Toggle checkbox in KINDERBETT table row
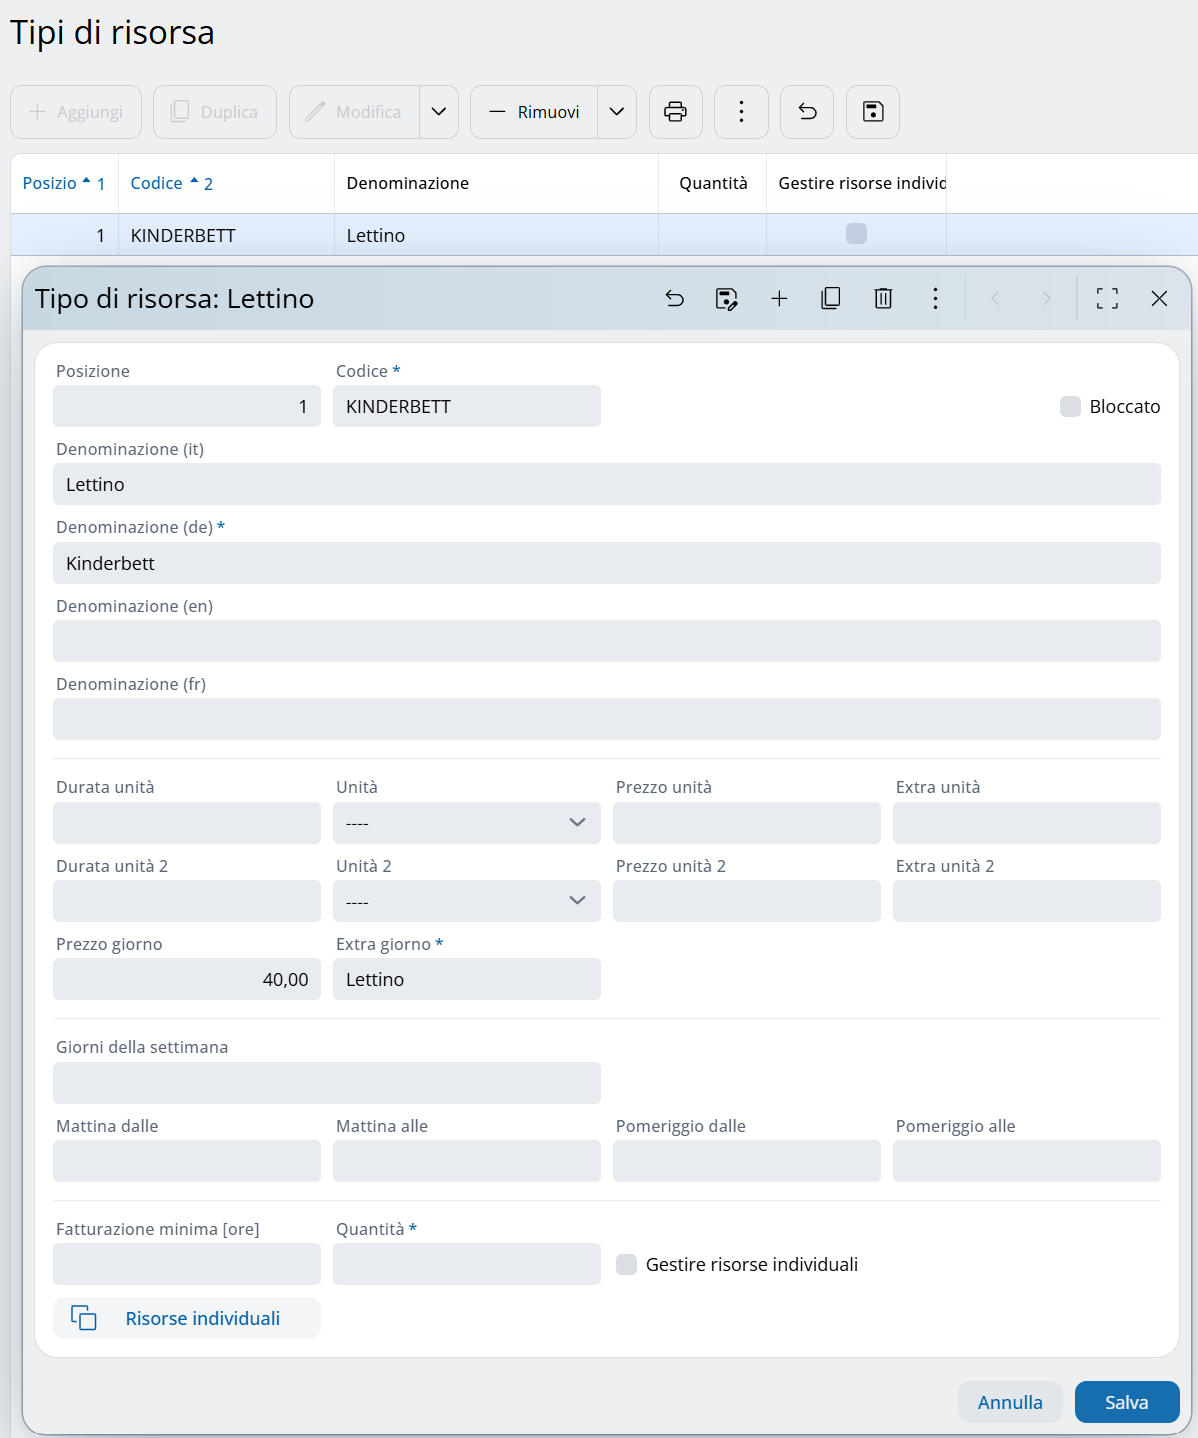Viewport: 1198px width, 1438px height. (x=856, y=234)
